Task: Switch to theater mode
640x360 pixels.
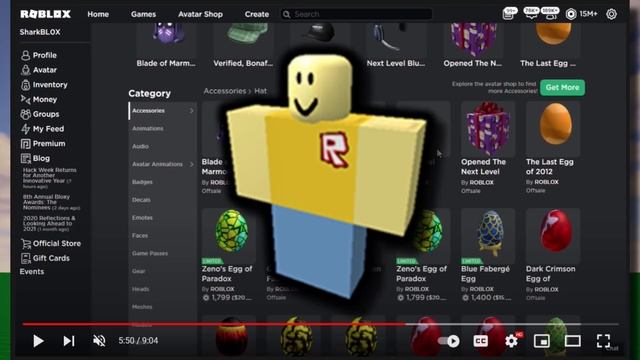Action: point(573,341)
